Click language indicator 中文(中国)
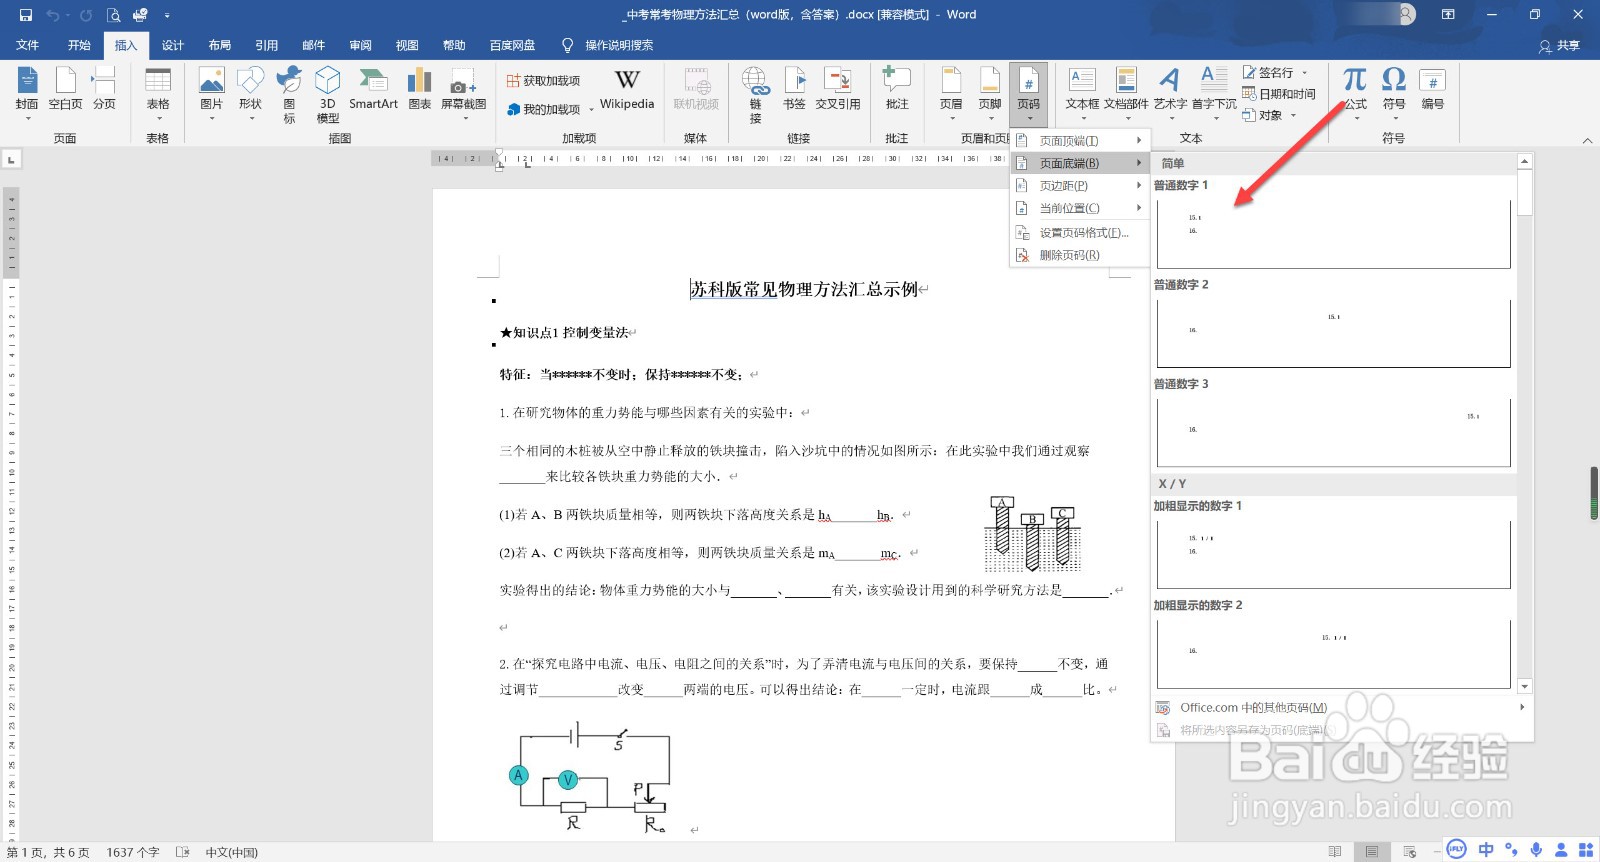Viewport: 1600px width, 862px height. click(231, 853)
